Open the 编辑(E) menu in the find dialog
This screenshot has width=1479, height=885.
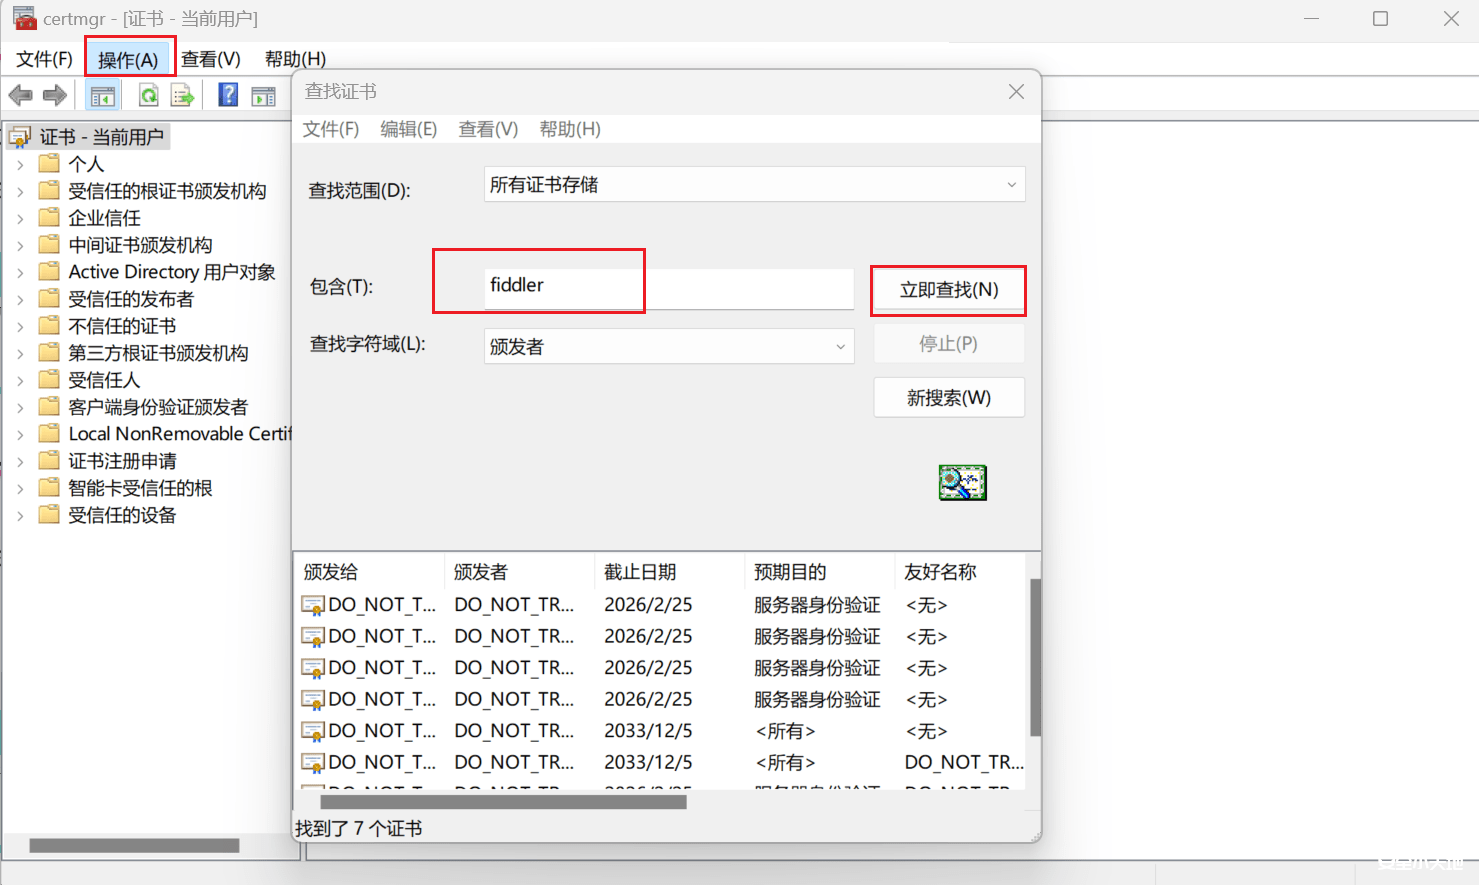click(408, 128)
